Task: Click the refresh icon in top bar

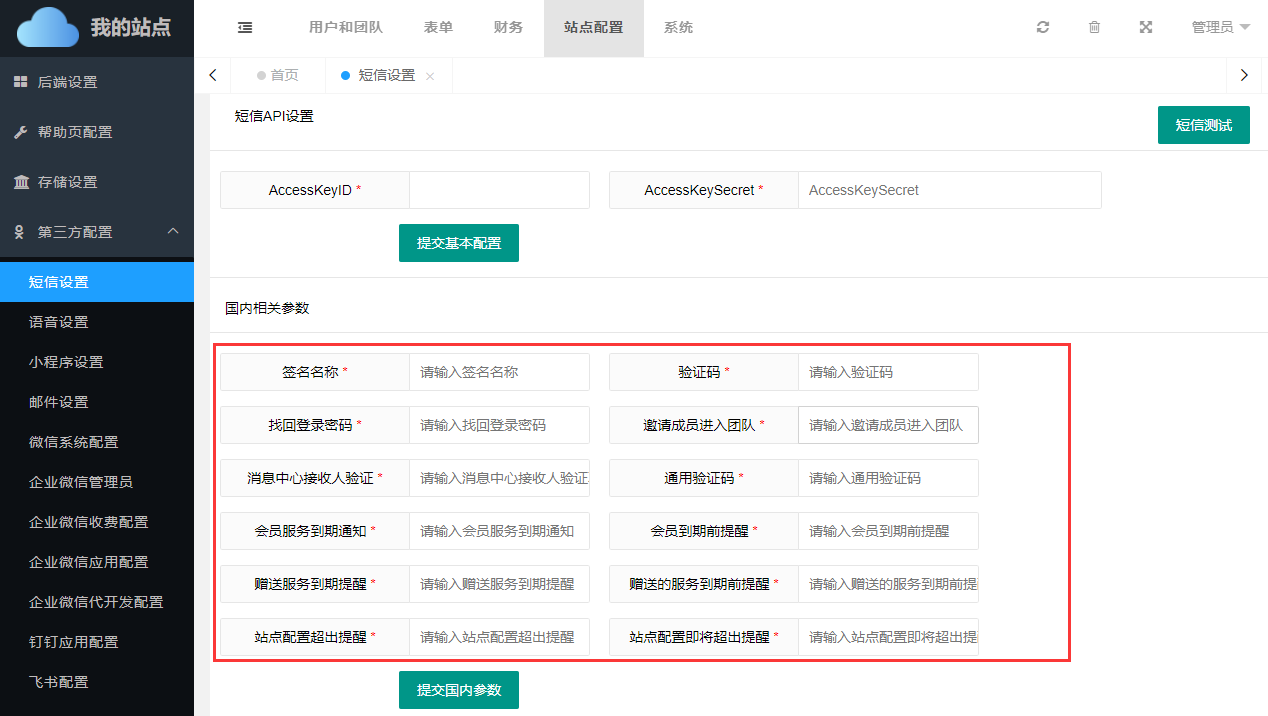Action: click(1043, 28)
